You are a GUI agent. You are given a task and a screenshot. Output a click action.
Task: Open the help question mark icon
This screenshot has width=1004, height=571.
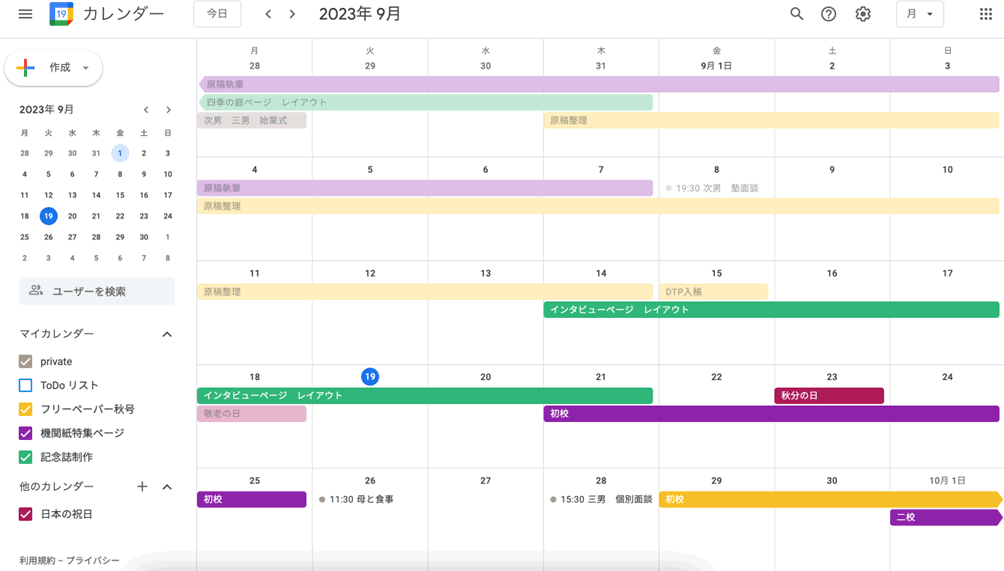[828, 14]
